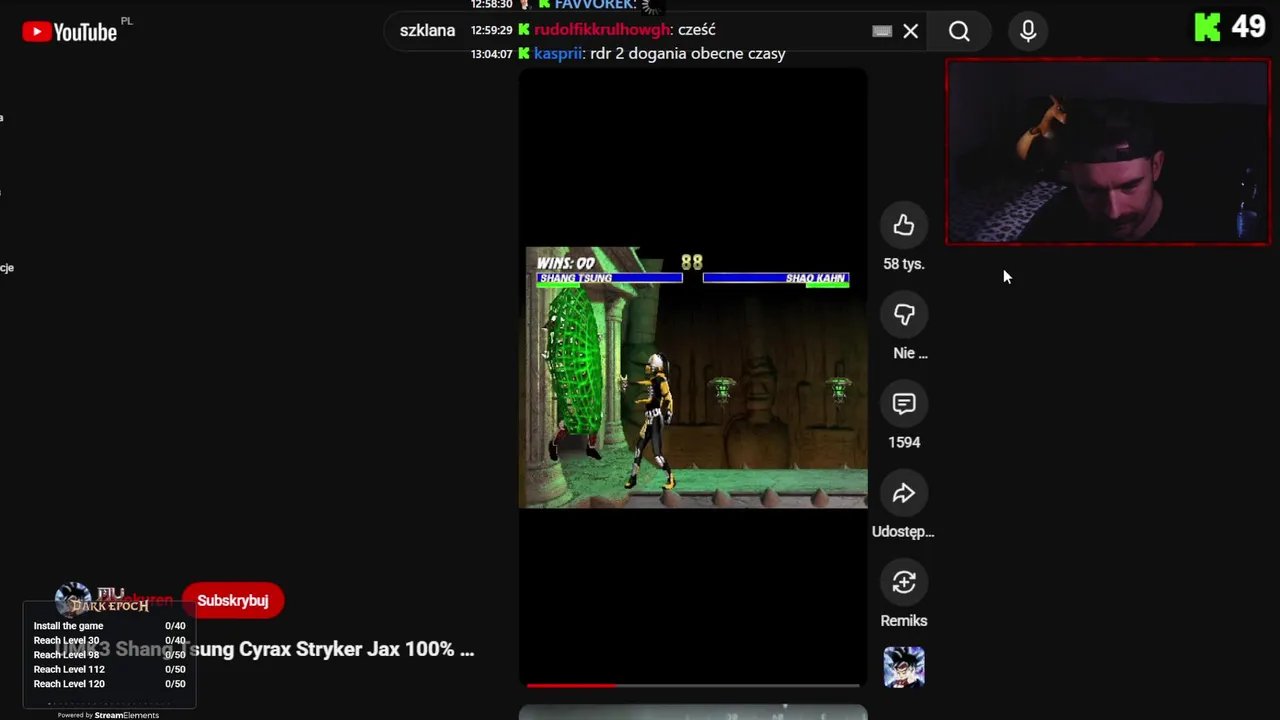
Task: Open the channel avatar beside Subskrybuj
Action: pos(72,600)
